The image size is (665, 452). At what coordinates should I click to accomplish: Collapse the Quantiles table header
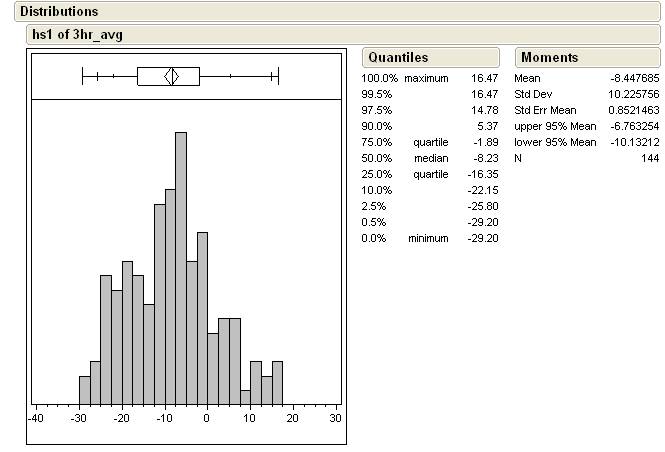[397, 57]
